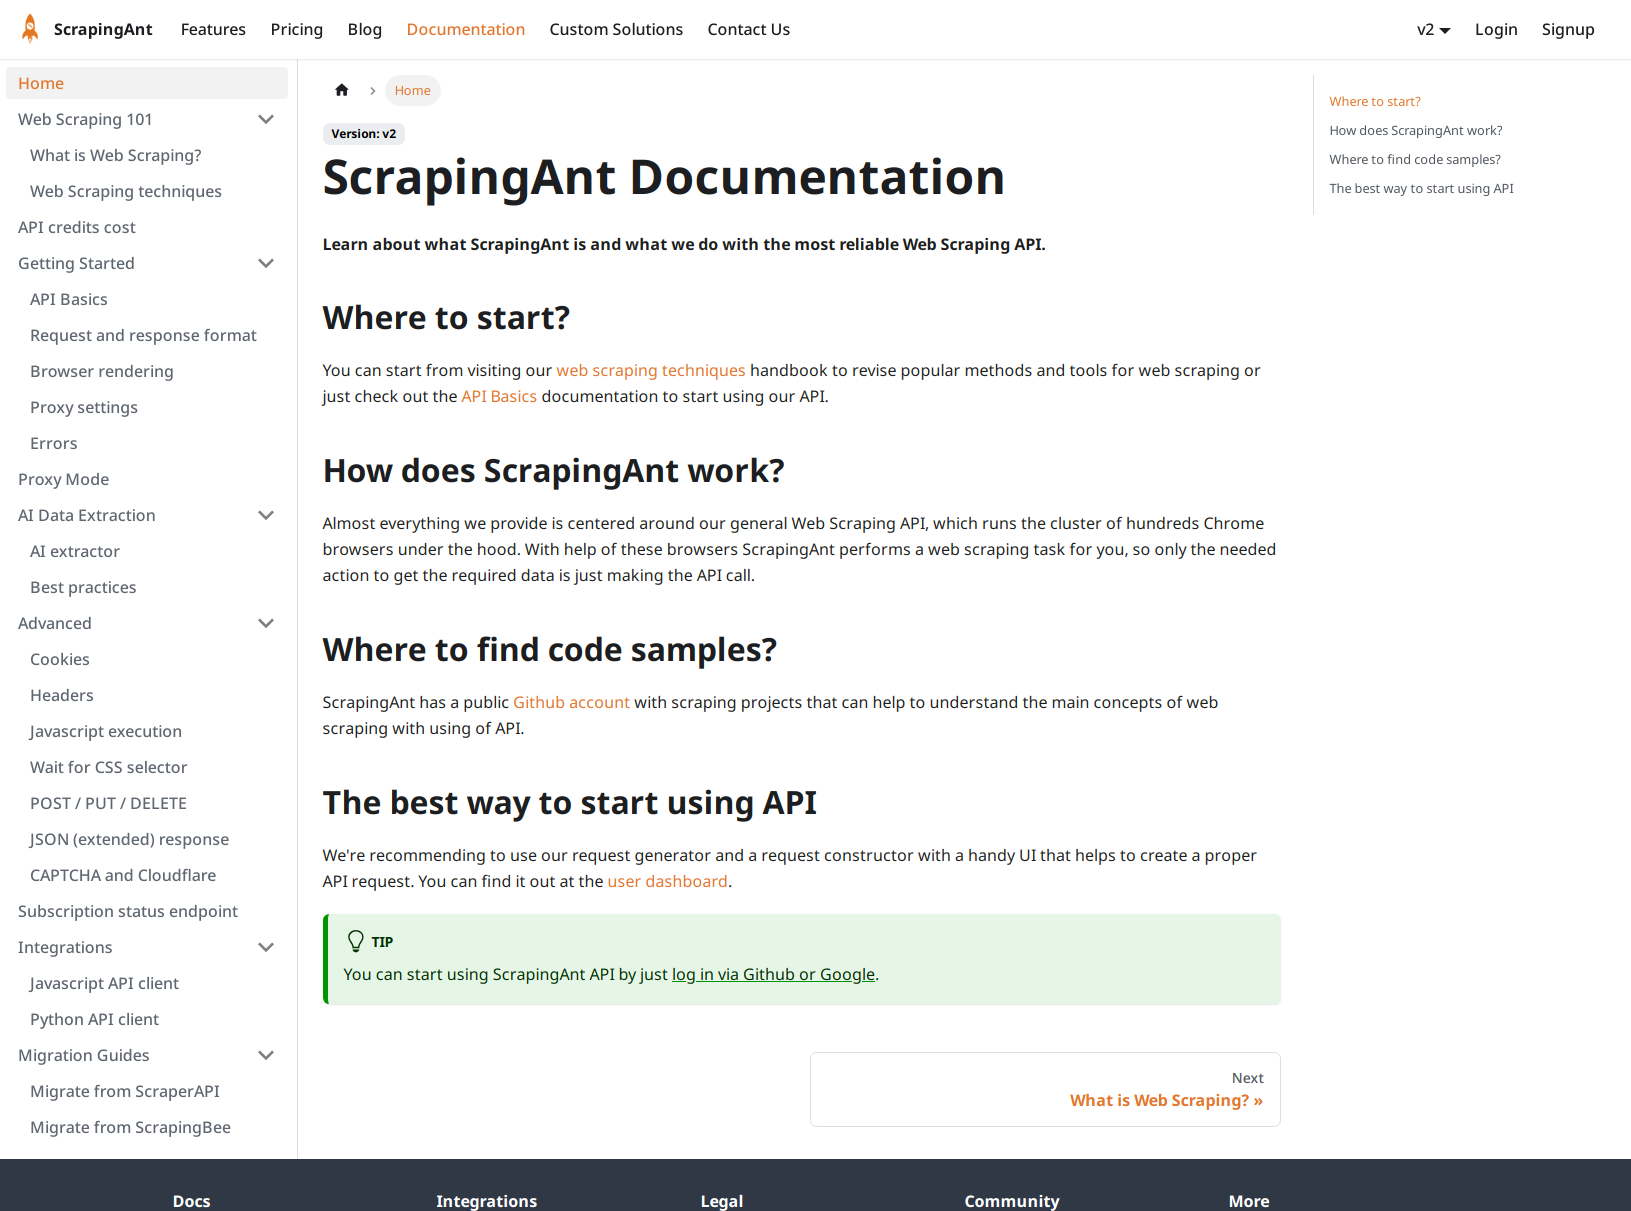Open the v2 version dropdown
The image size is (1631, 1211).
tap(1433, 30)
